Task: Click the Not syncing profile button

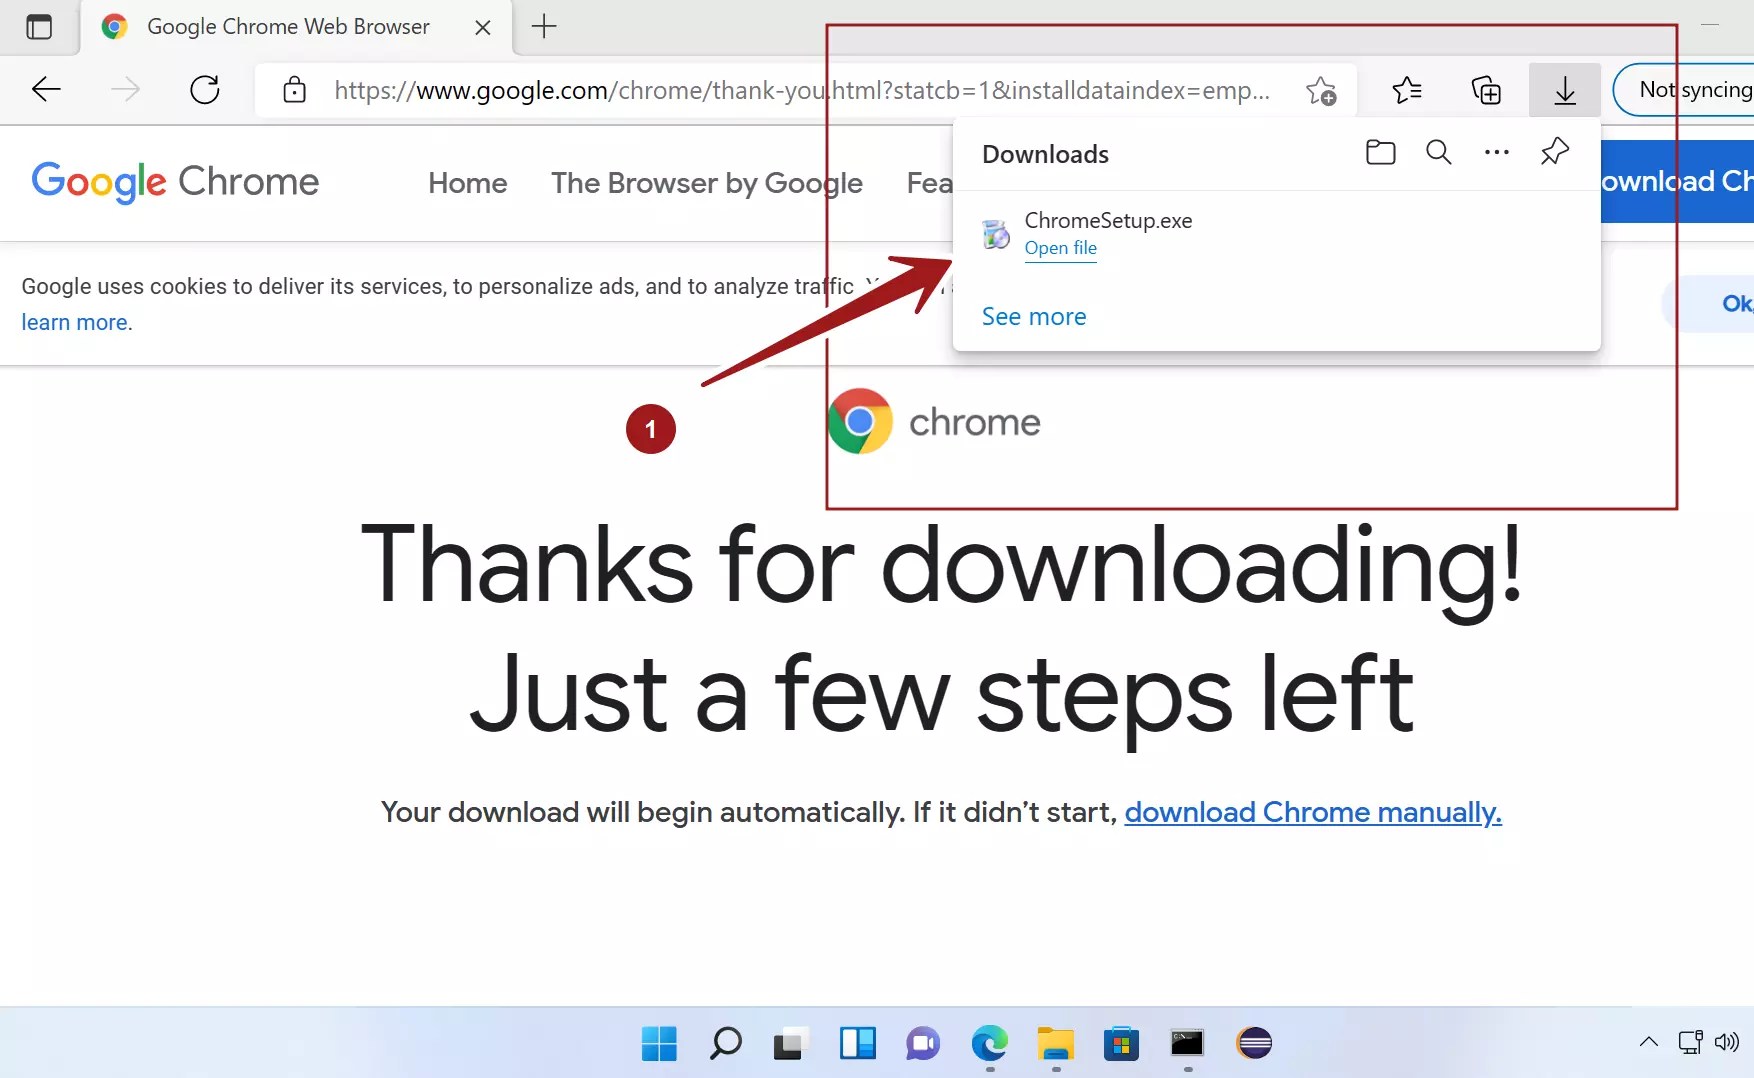Action: tap(1685, 90)
